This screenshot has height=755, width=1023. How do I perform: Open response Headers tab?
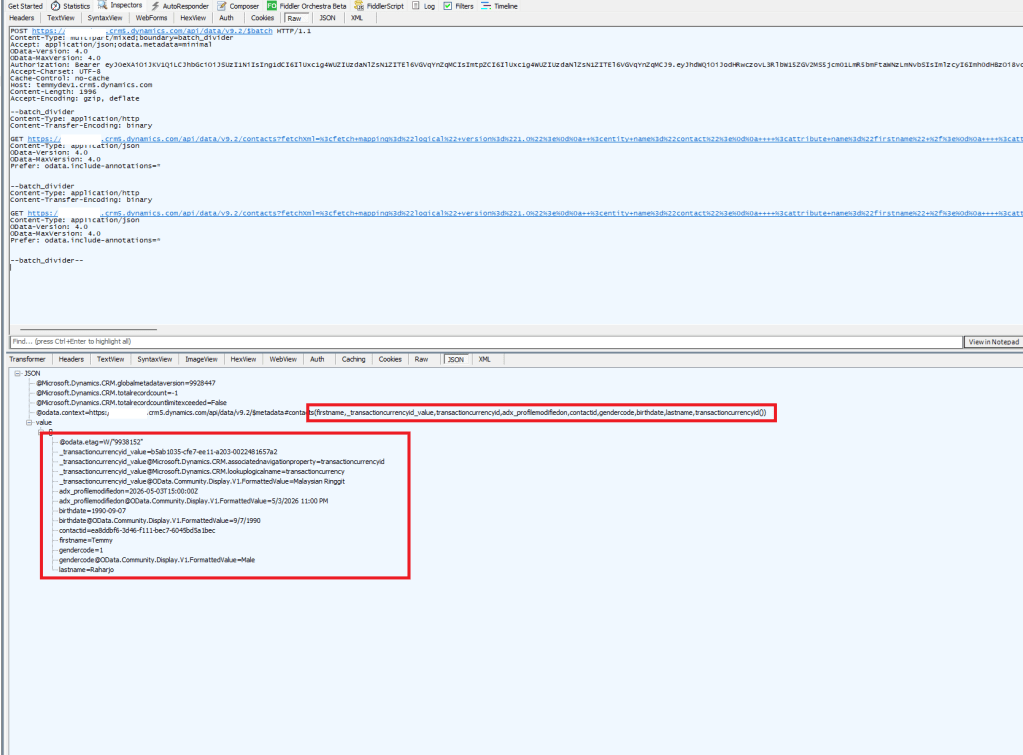pos(71,359)
